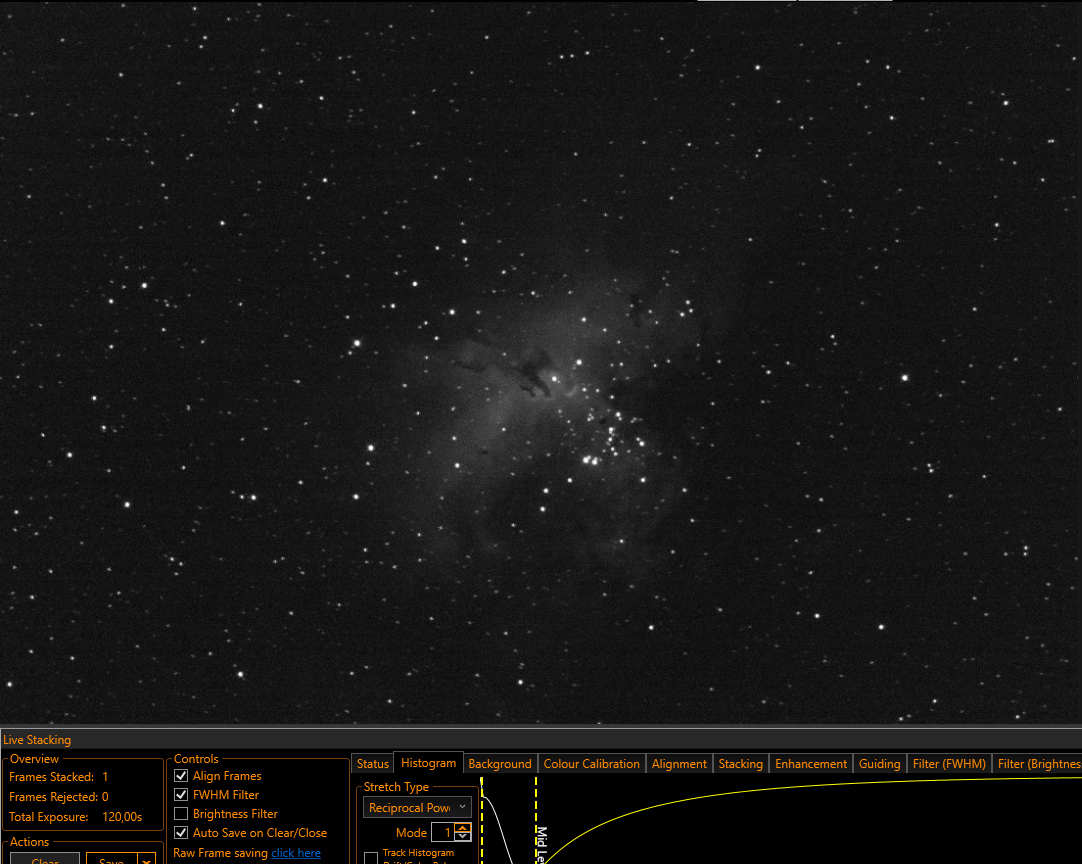This screenshot has width=1082, height=864.
Task: Open the Enhancement tab
Action: coord(811,763)
